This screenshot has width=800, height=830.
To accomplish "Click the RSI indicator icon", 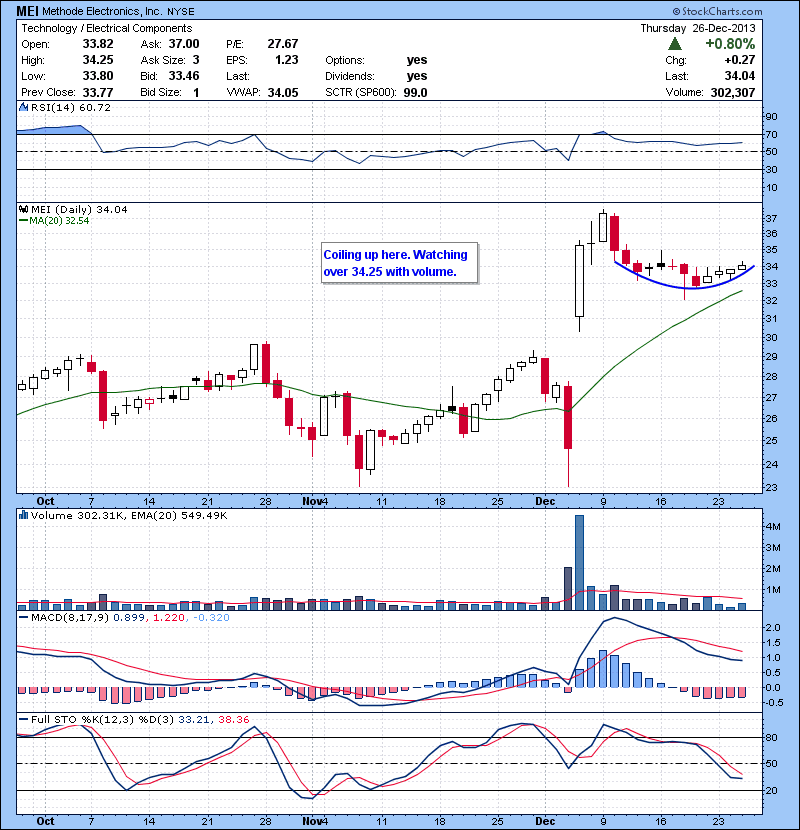I will pos(23,107).
